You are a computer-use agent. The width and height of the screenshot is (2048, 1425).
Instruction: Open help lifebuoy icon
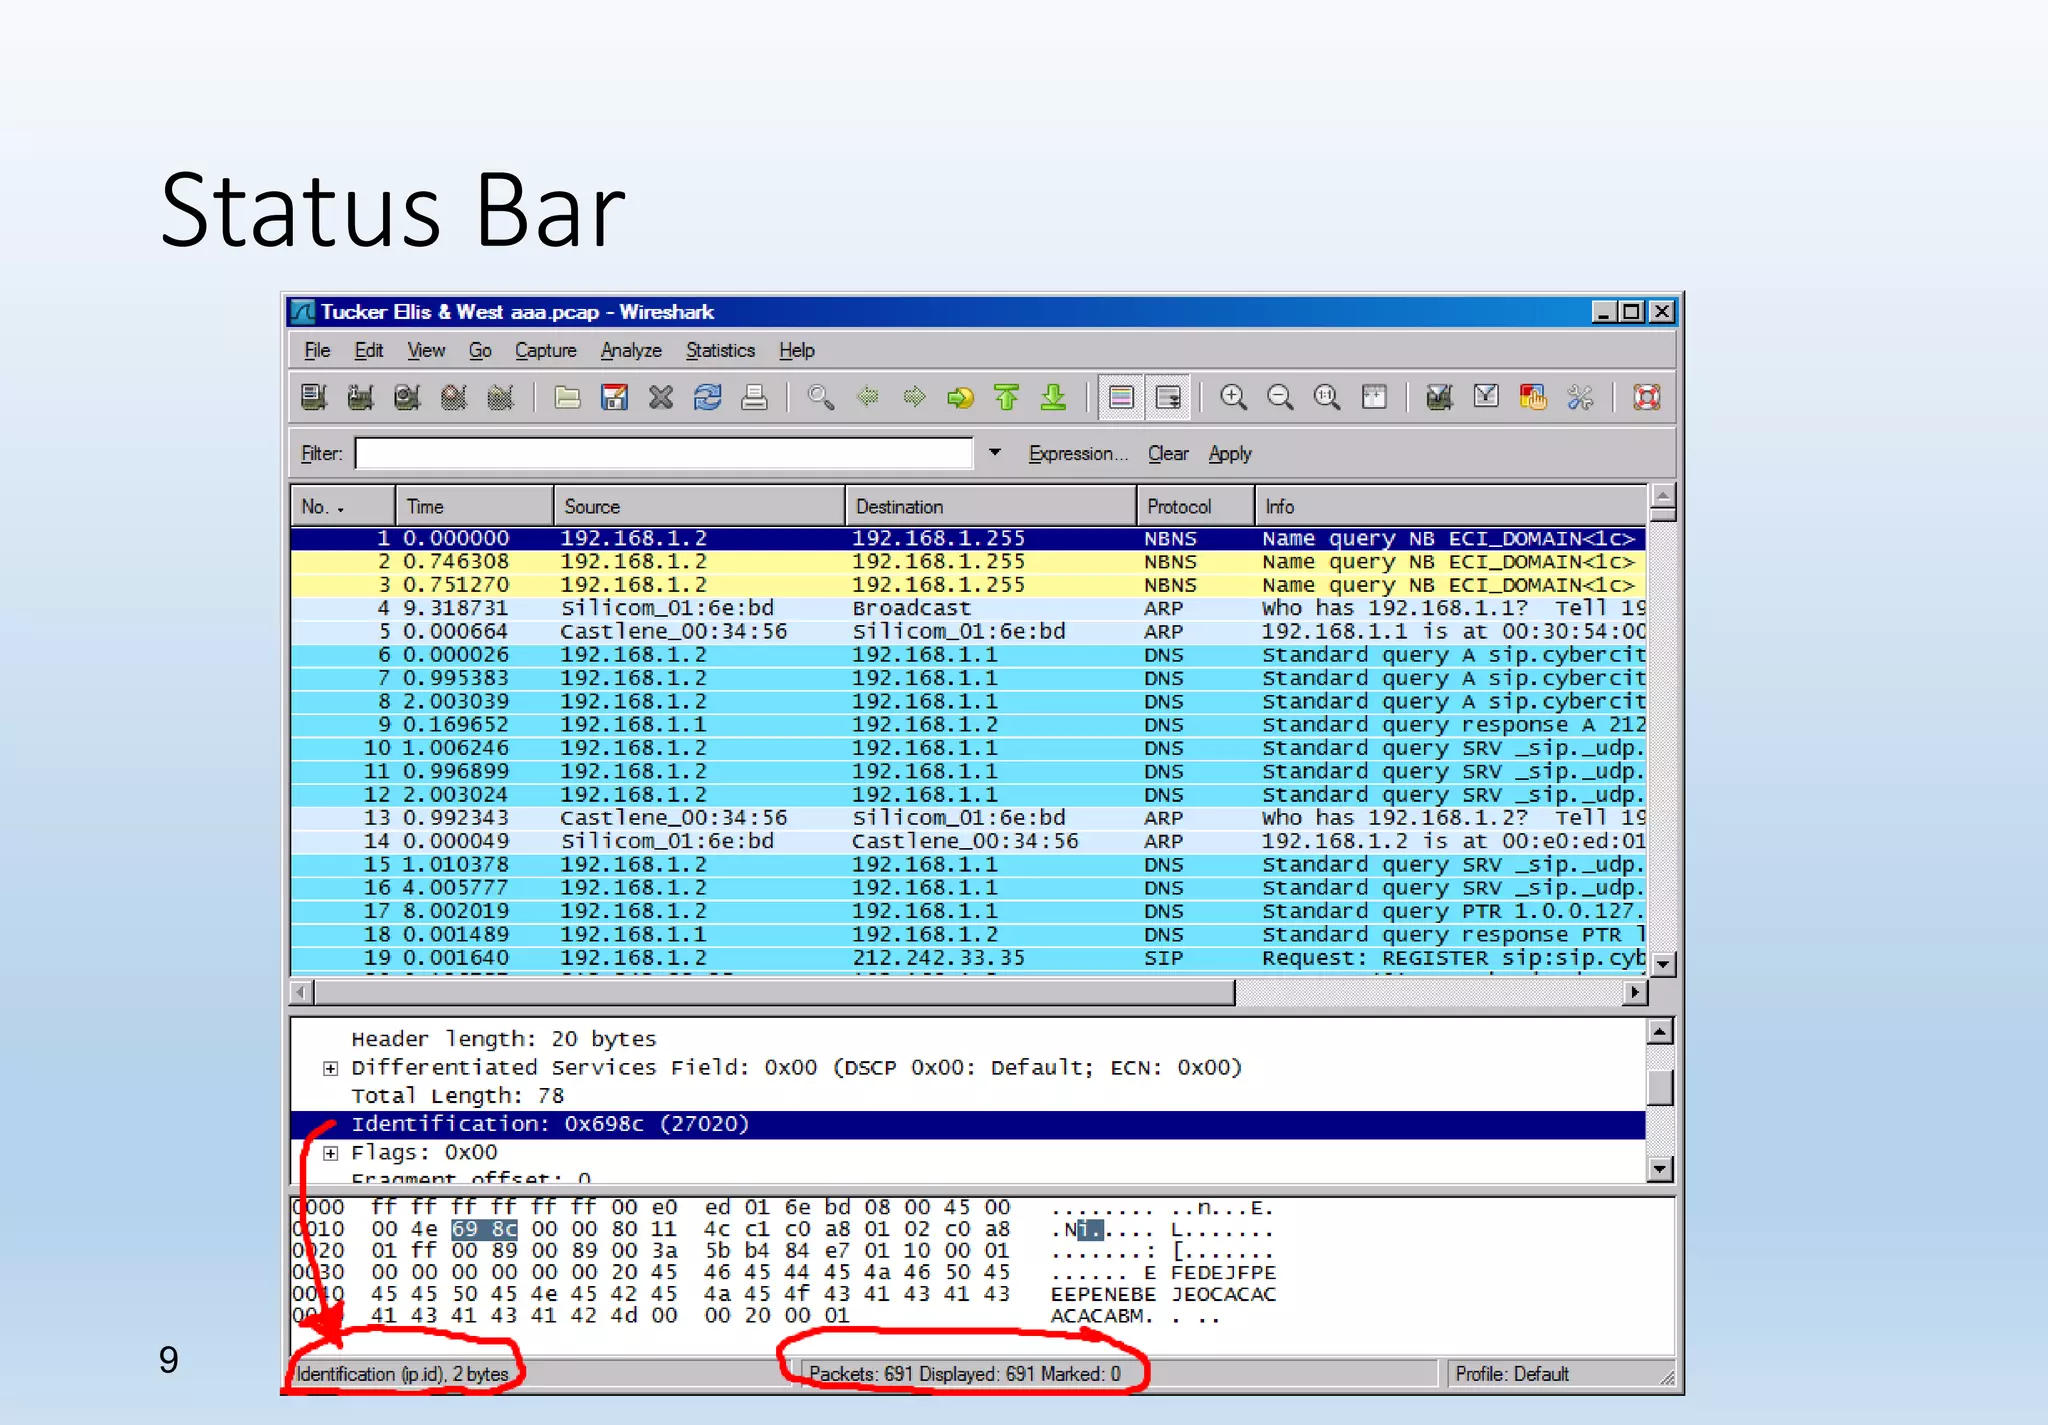pos(1647,397)
